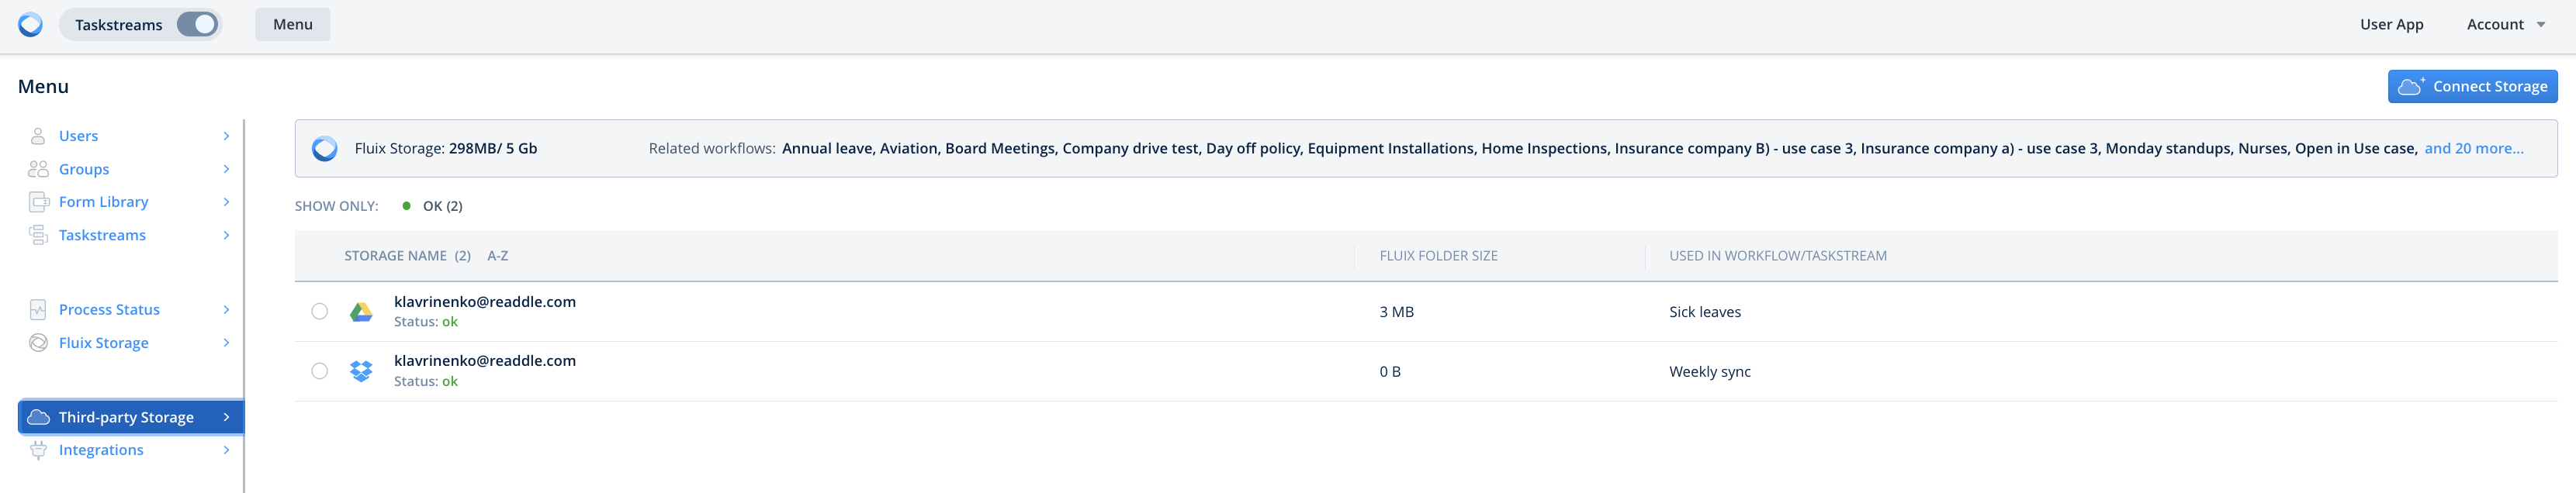
Task: Expand the Taskstreams sidebar chevron
Action: point(226,235)
